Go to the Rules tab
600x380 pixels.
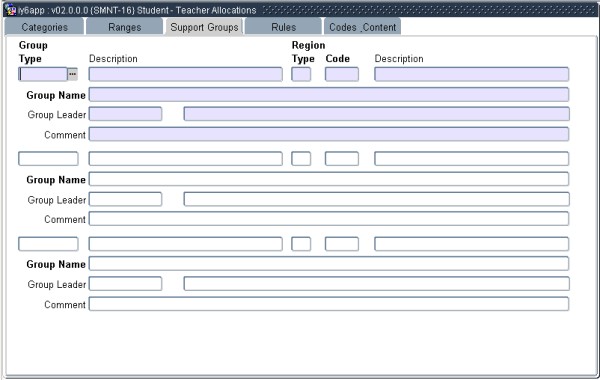pyautogui.click(x=284, y=27)
